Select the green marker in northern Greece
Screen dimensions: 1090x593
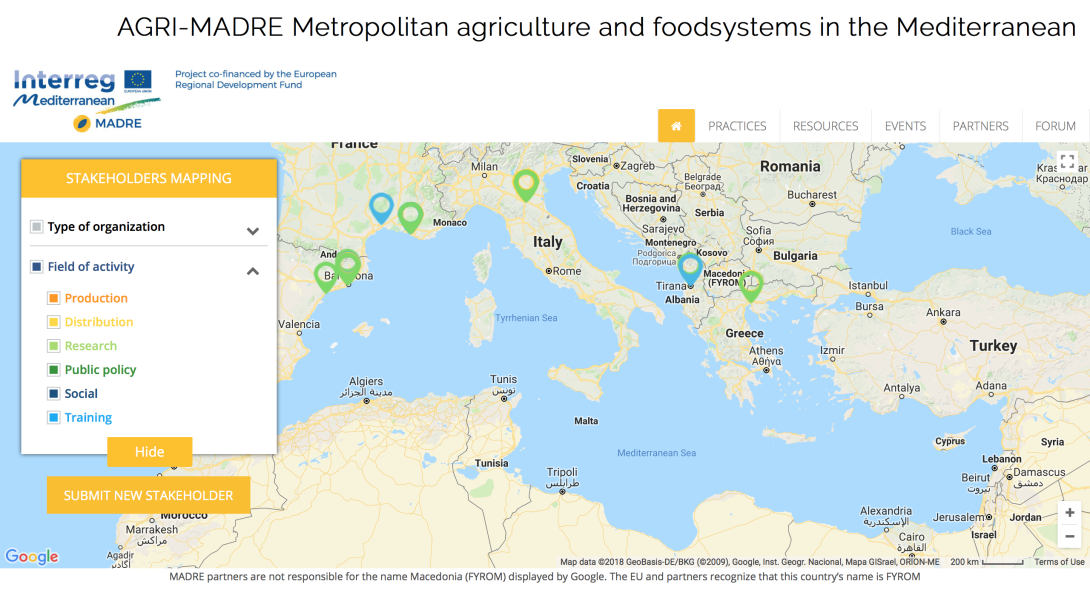point(751,285)
